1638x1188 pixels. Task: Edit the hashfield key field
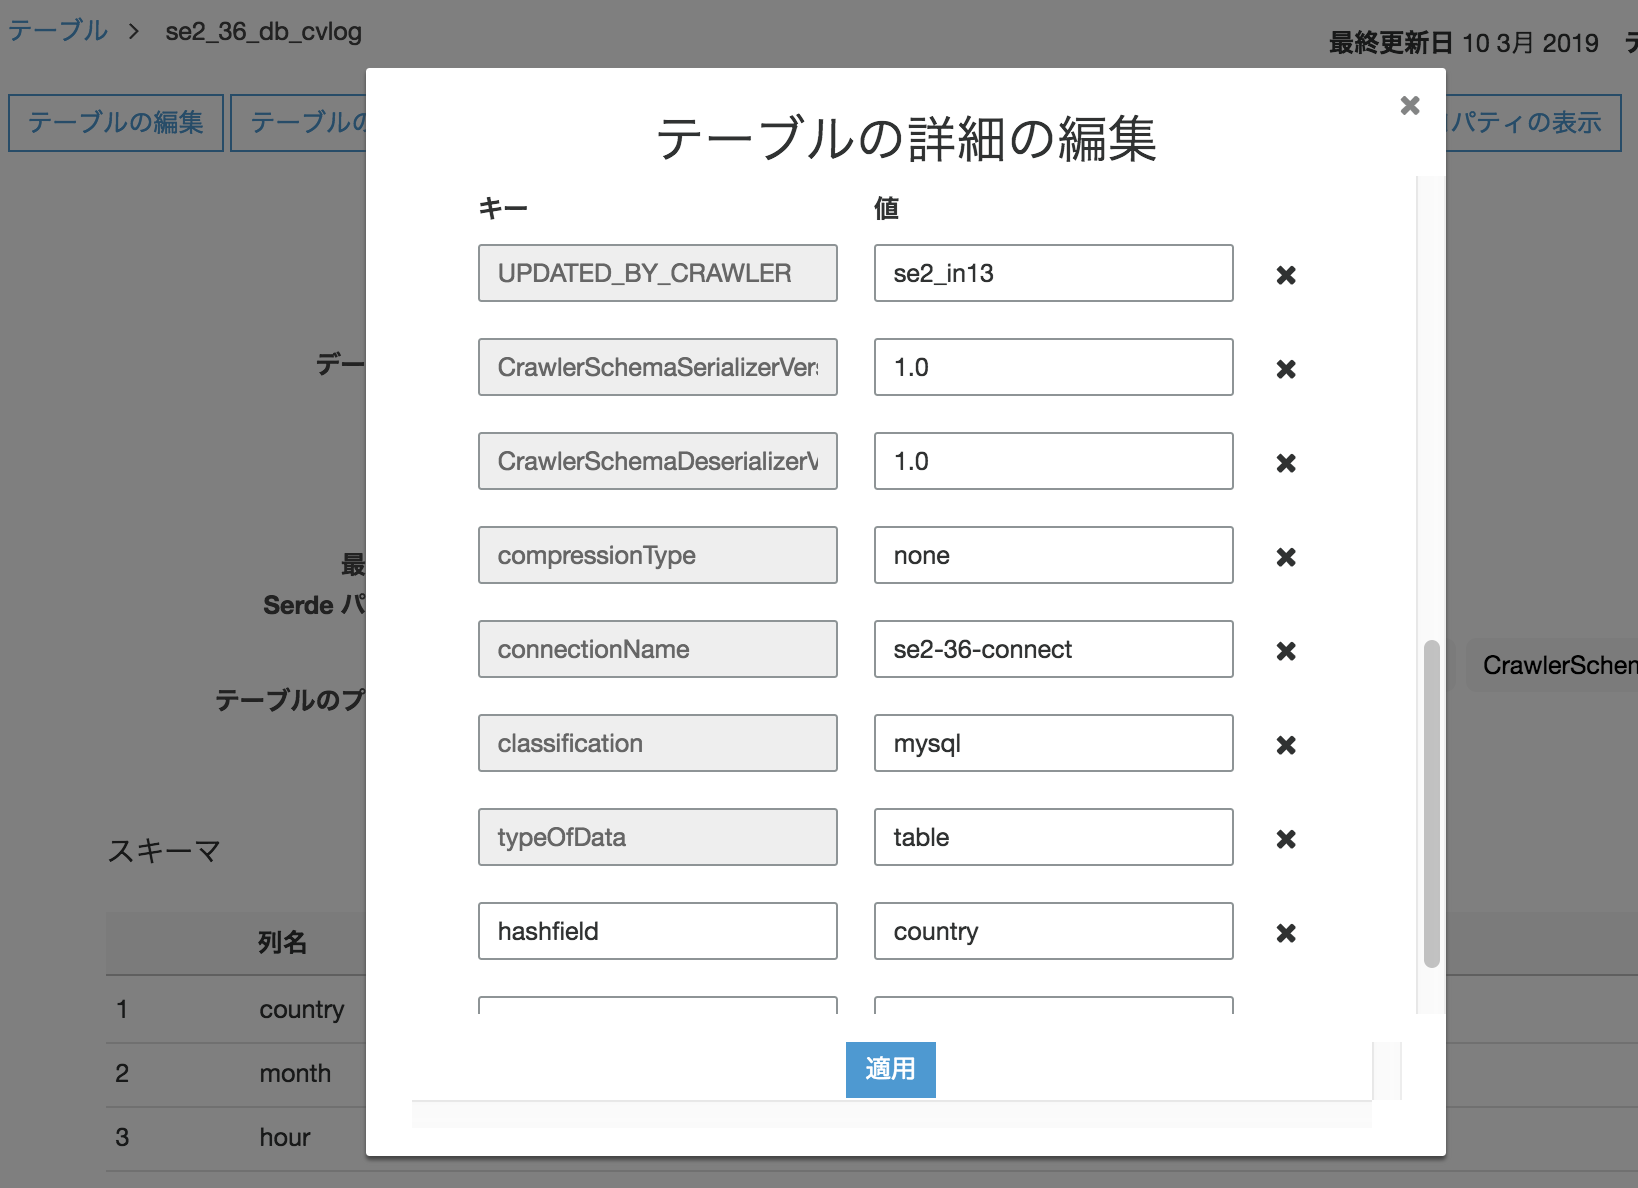(x=657, y=931)
